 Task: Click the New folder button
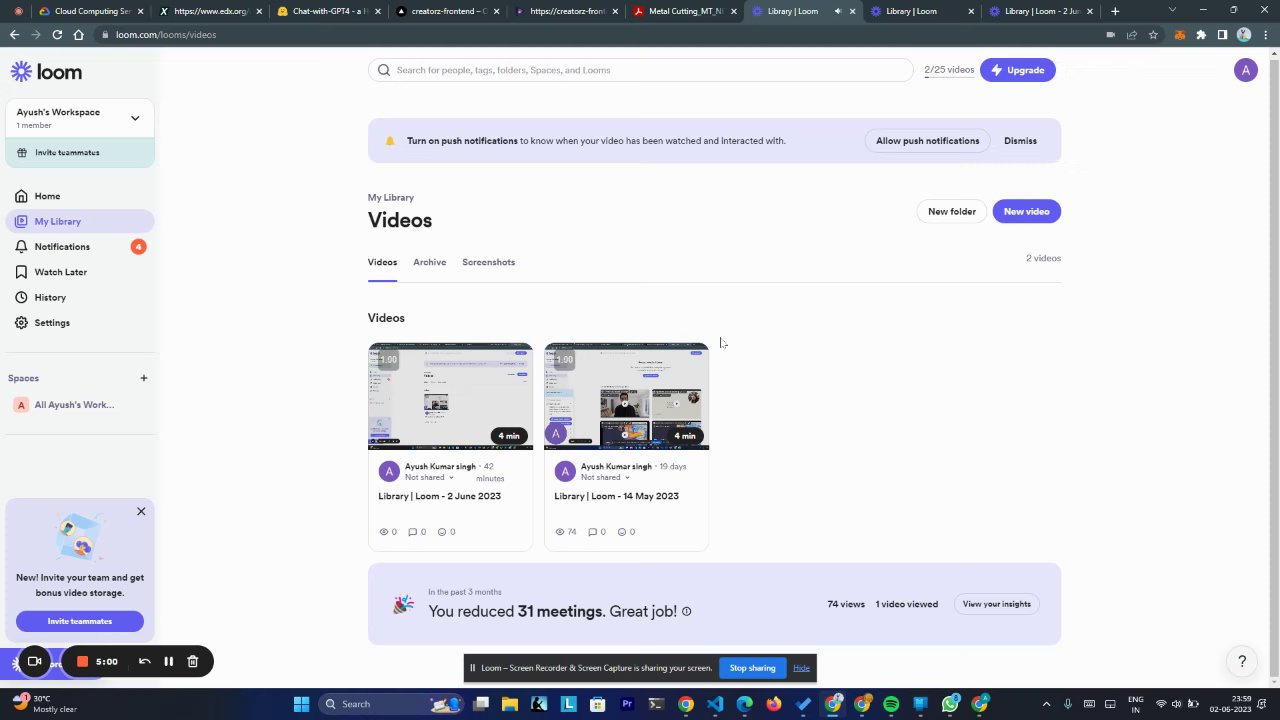(951, 211)
